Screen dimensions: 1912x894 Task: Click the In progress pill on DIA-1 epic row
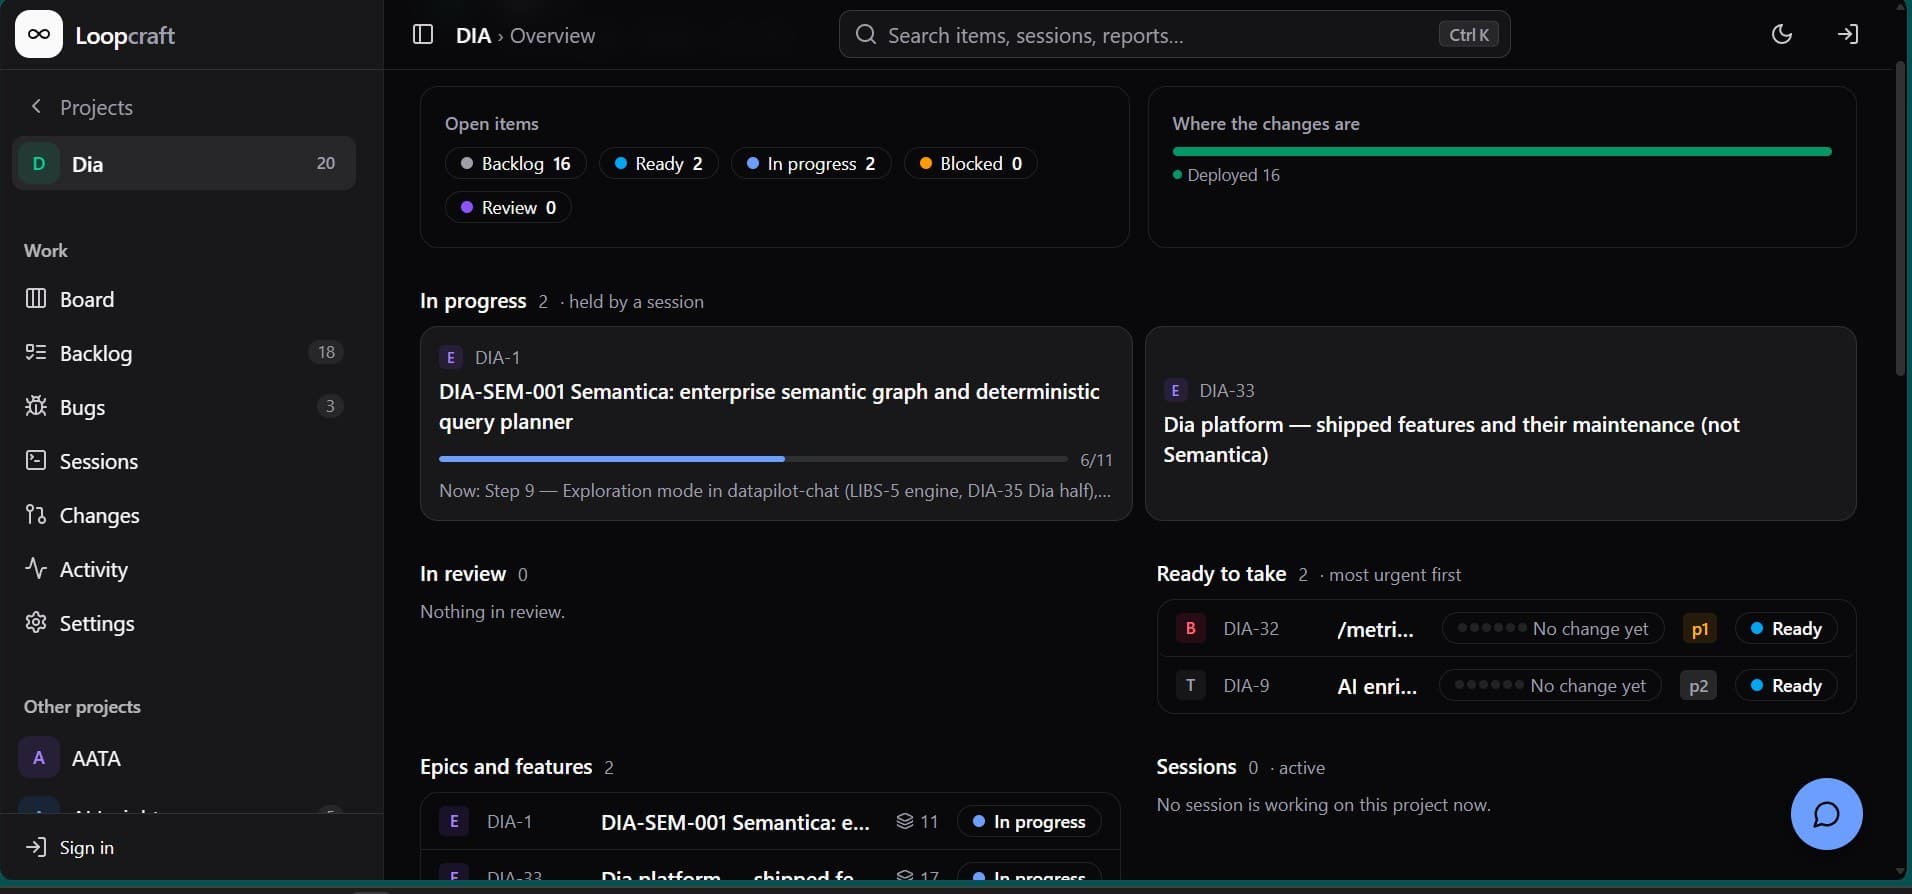point(1029,821)
